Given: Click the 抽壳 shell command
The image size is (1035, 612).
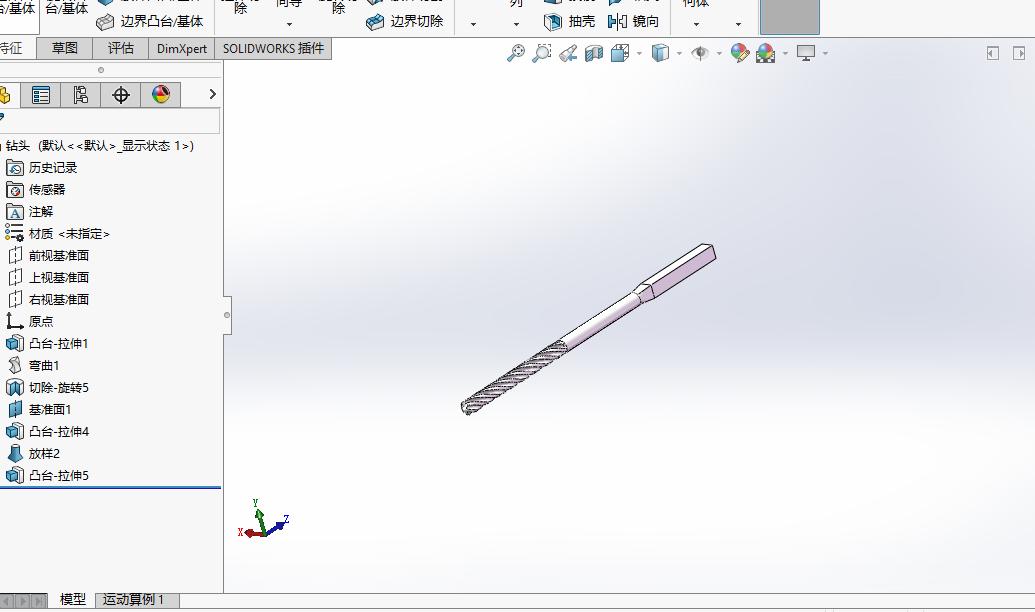Looking at the screenshot, I should 569,22.
